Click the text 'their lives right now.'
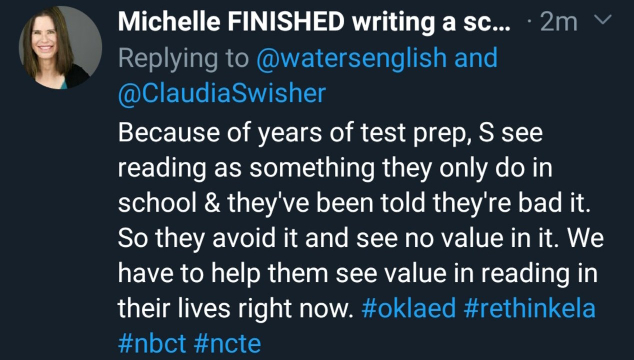The width and height of the screenshot is (634, 360). tap(236, 308)
